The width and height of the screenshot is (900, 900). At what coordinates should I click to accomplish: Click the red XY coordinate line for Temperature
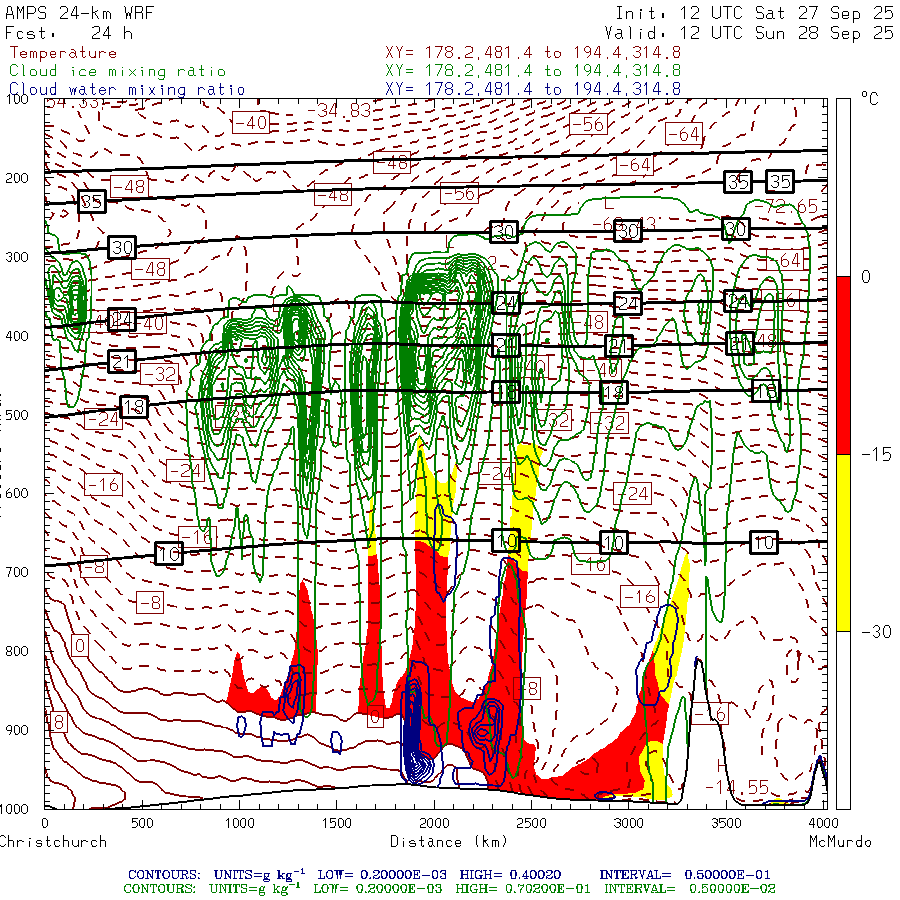click(533, 53)
